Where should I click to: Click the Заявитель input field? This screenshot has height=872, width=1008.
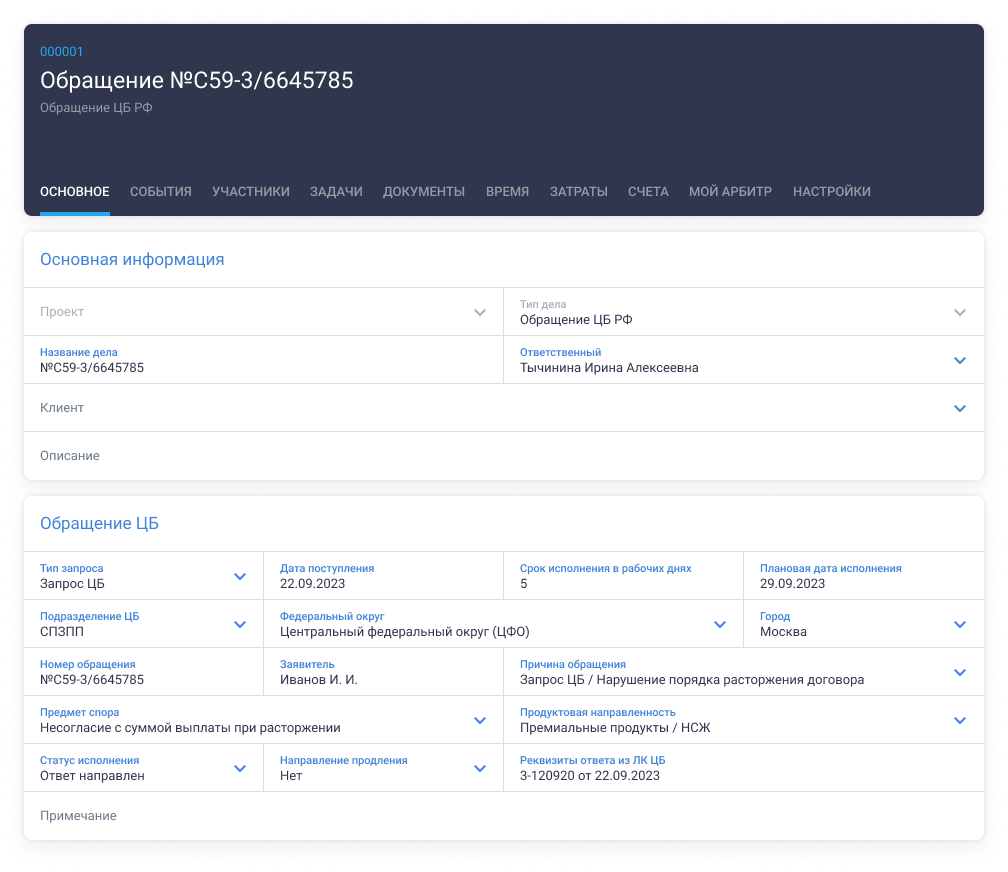pyautogui.click(x=380, y=679)
